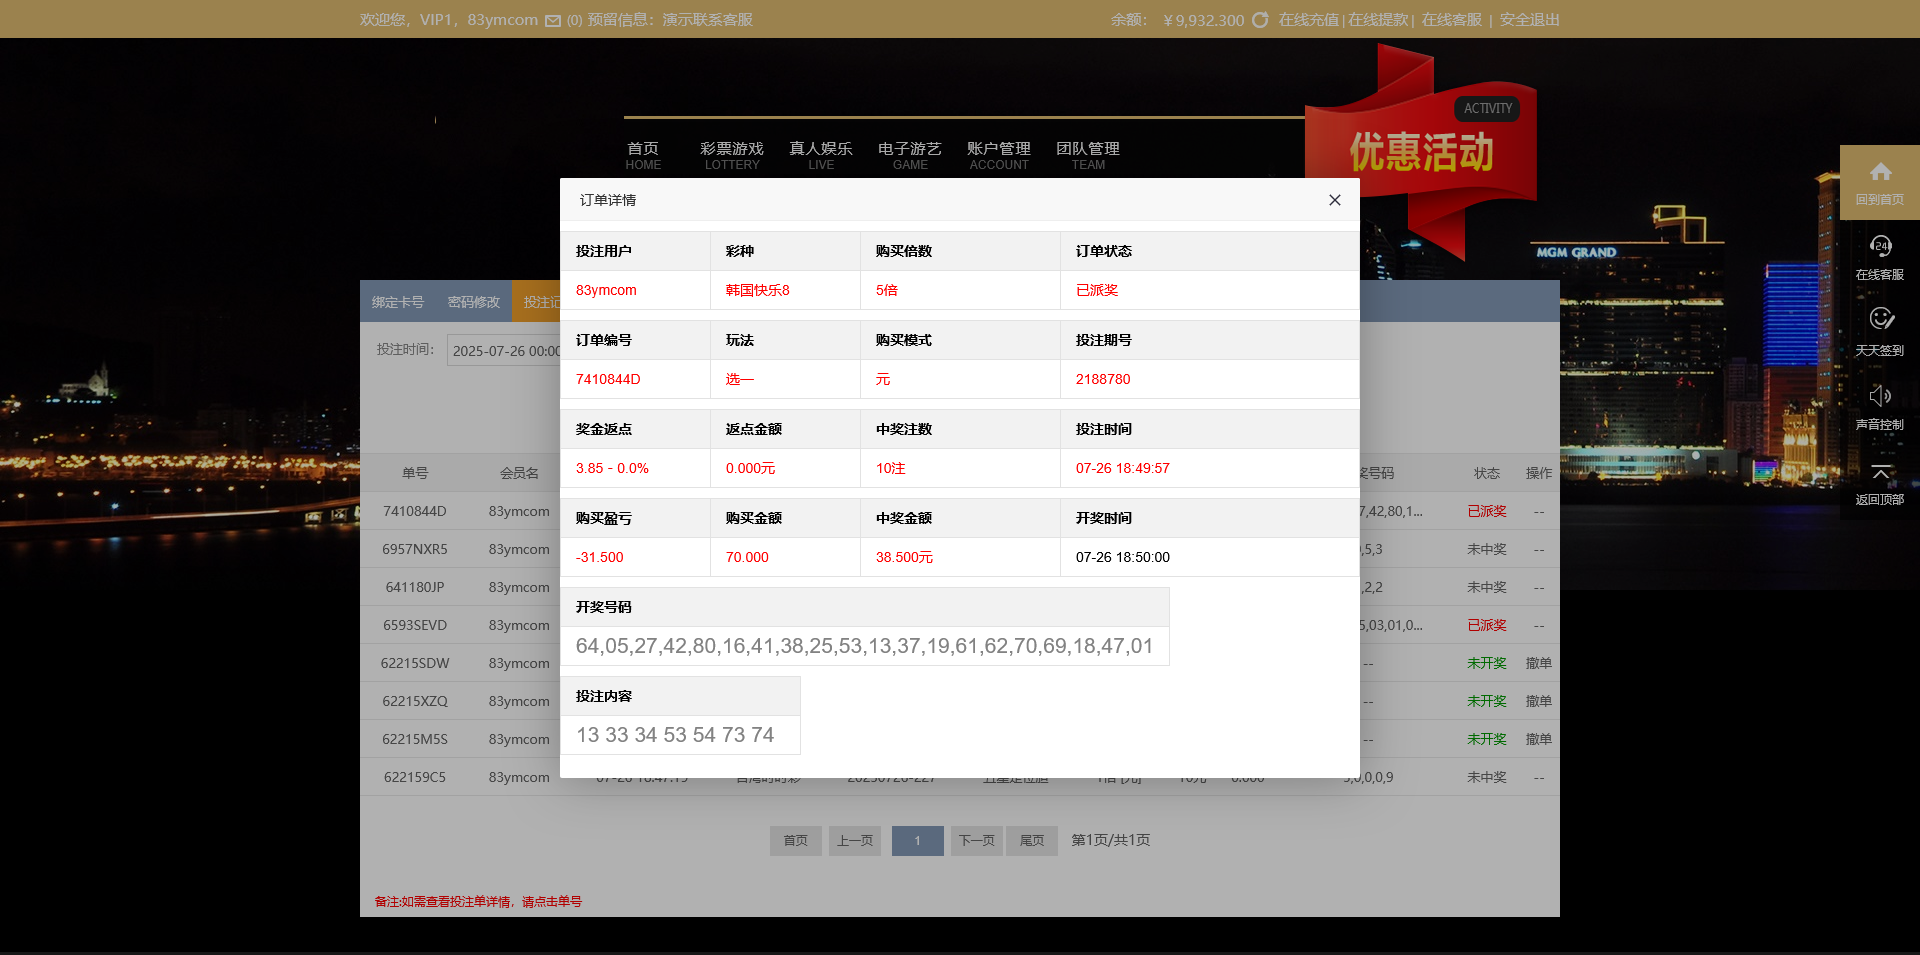Click the return-to-top arrow icon
The height and width of the screenshot is (955, 1920).
(x=1880, y=472)
